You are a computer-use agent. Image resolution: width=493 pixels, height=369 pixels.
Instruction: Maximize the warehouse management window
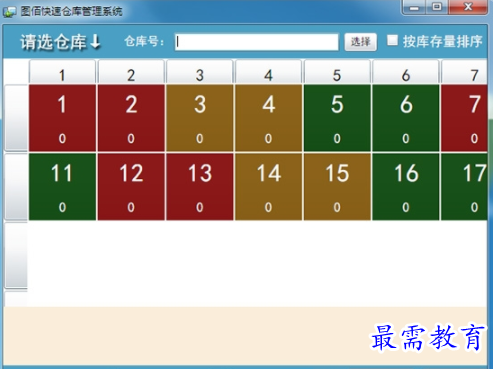[437, 7]
